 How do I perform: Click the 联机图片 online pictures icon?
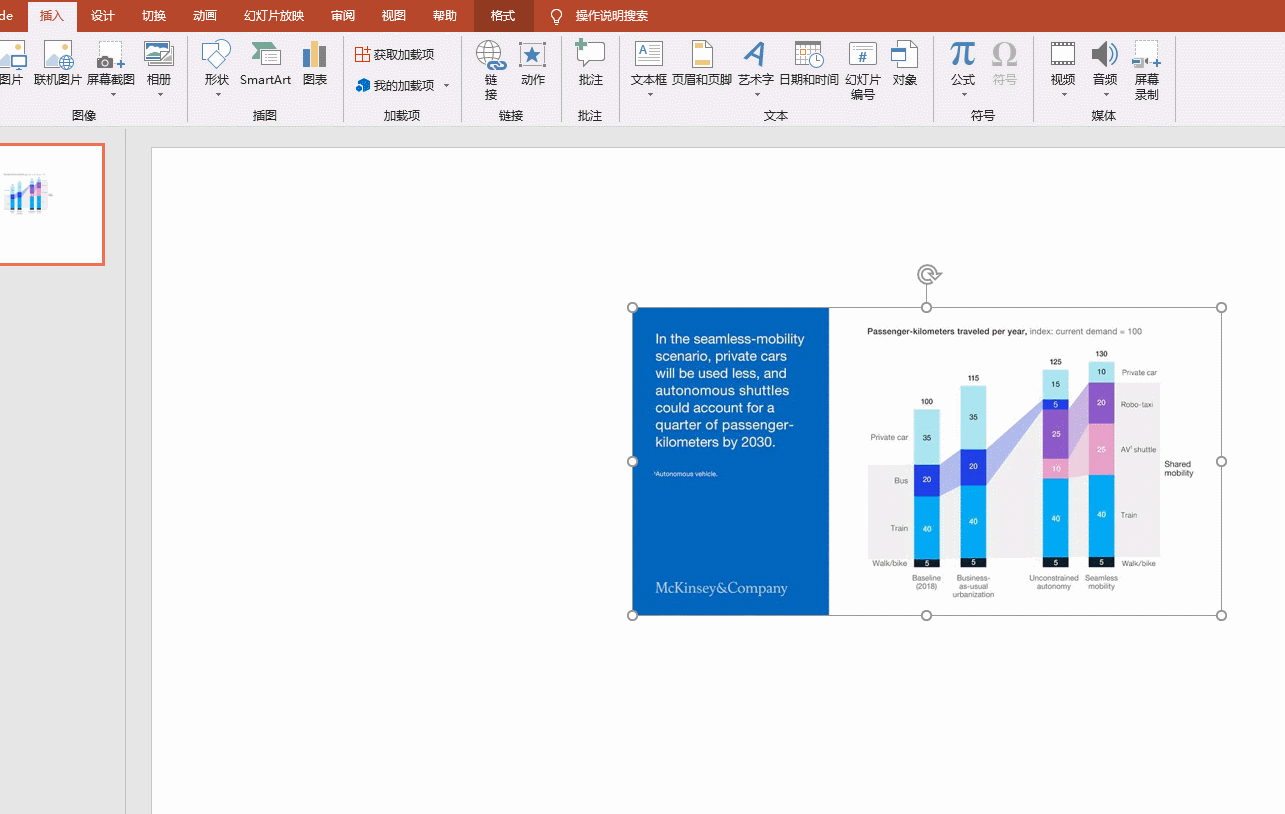(58, 64)
